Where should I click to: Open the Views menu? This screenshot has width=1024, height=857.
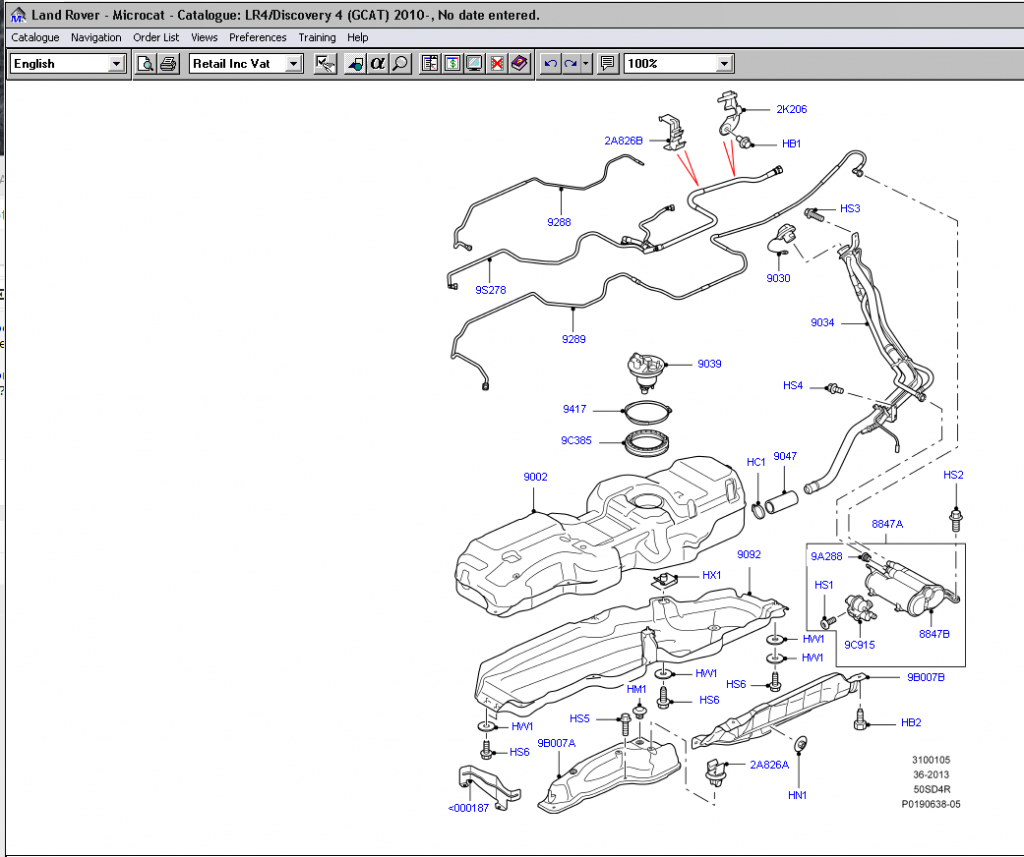(204, 37)
